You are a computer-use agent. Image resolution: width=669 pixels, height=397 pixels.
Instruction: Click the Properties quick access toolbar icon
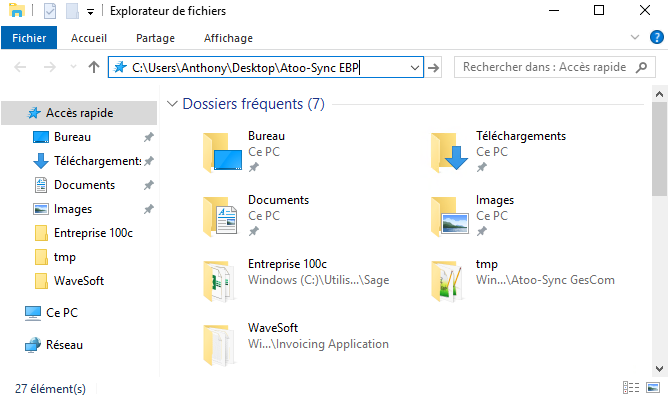(50, 11)
